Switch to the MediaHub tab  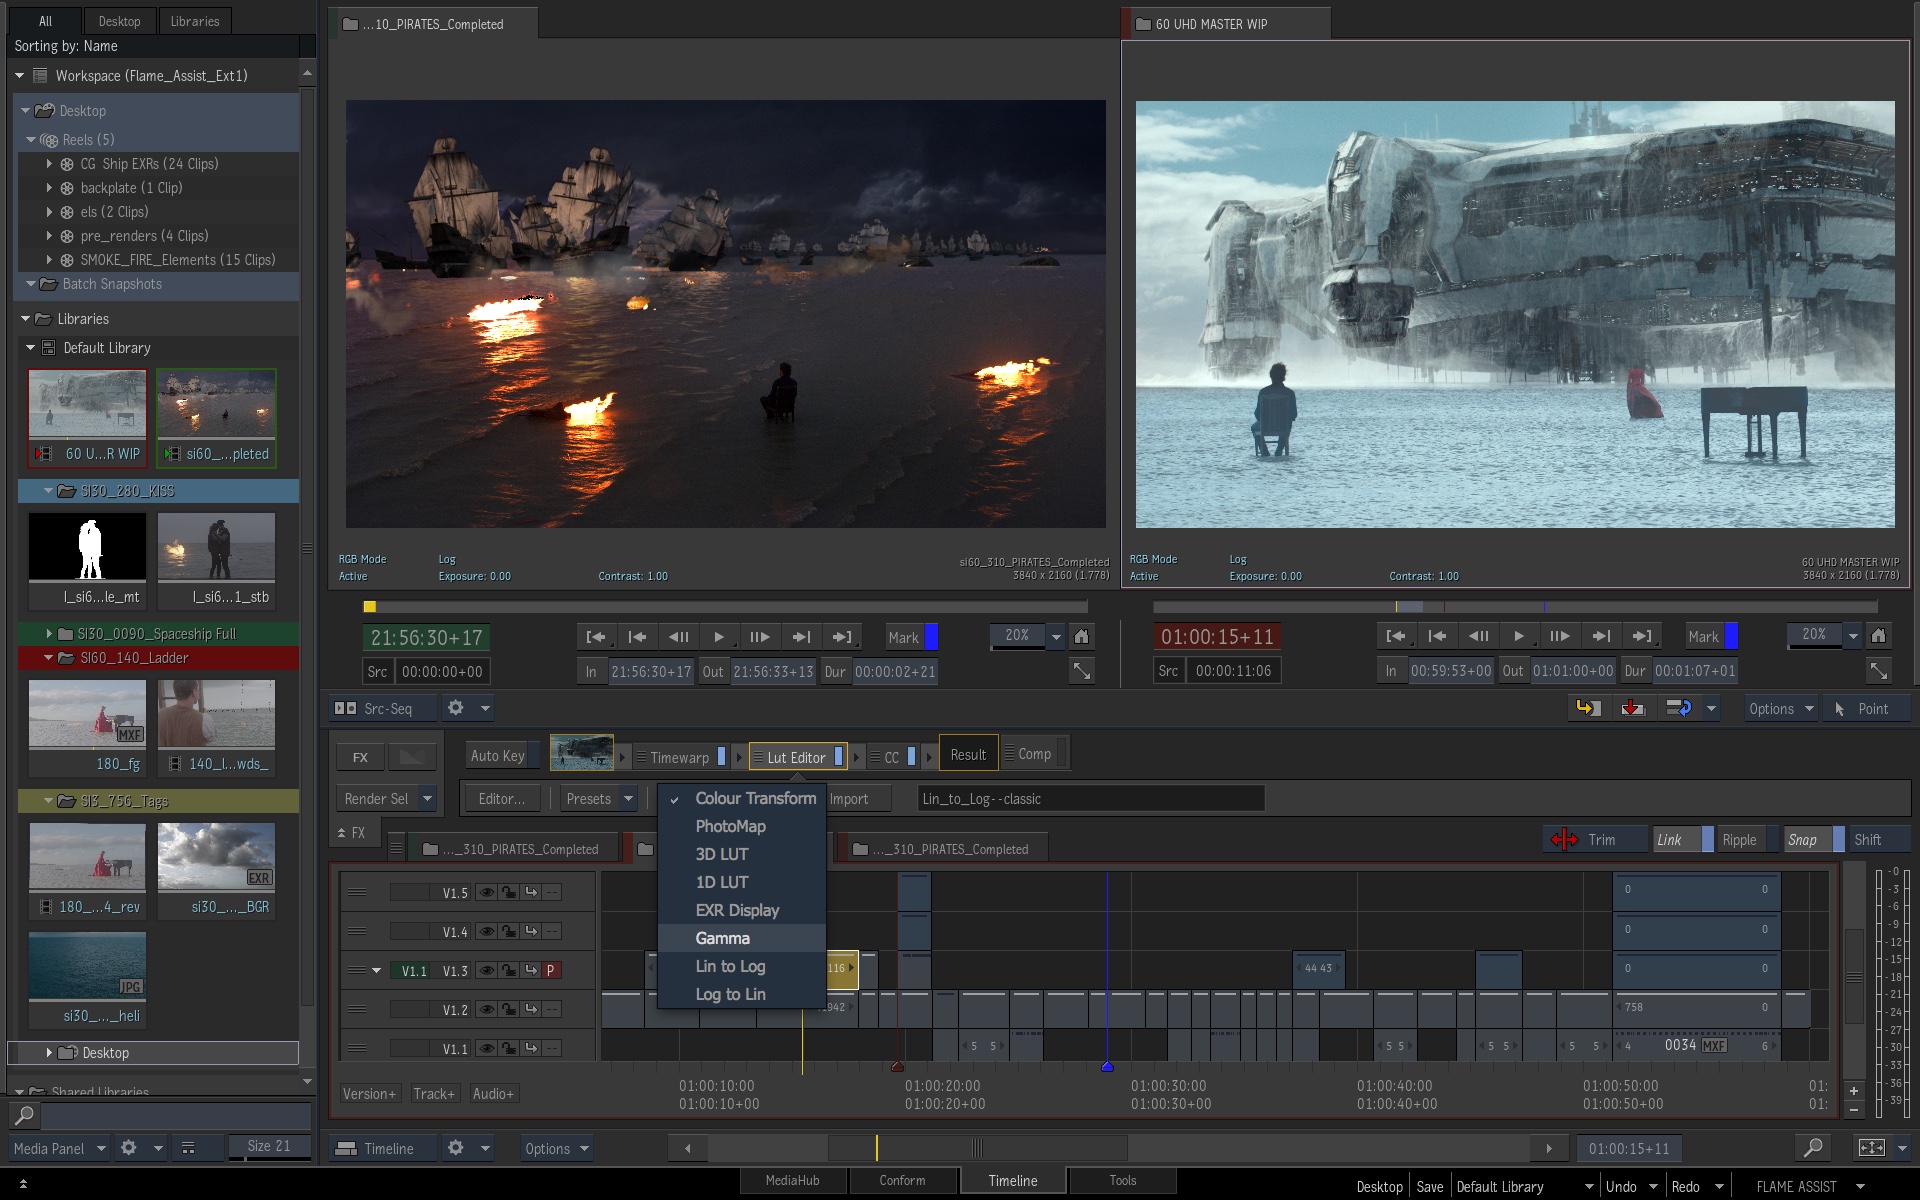(x=793, y=1180)
